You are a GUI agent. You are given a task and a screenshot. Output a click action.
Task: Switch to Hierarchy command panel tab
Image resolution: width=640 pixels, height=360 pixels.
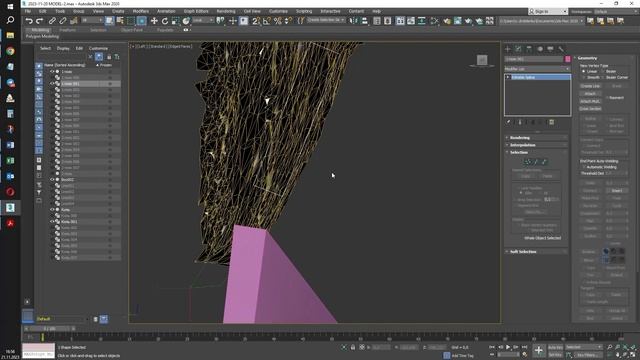529,49
